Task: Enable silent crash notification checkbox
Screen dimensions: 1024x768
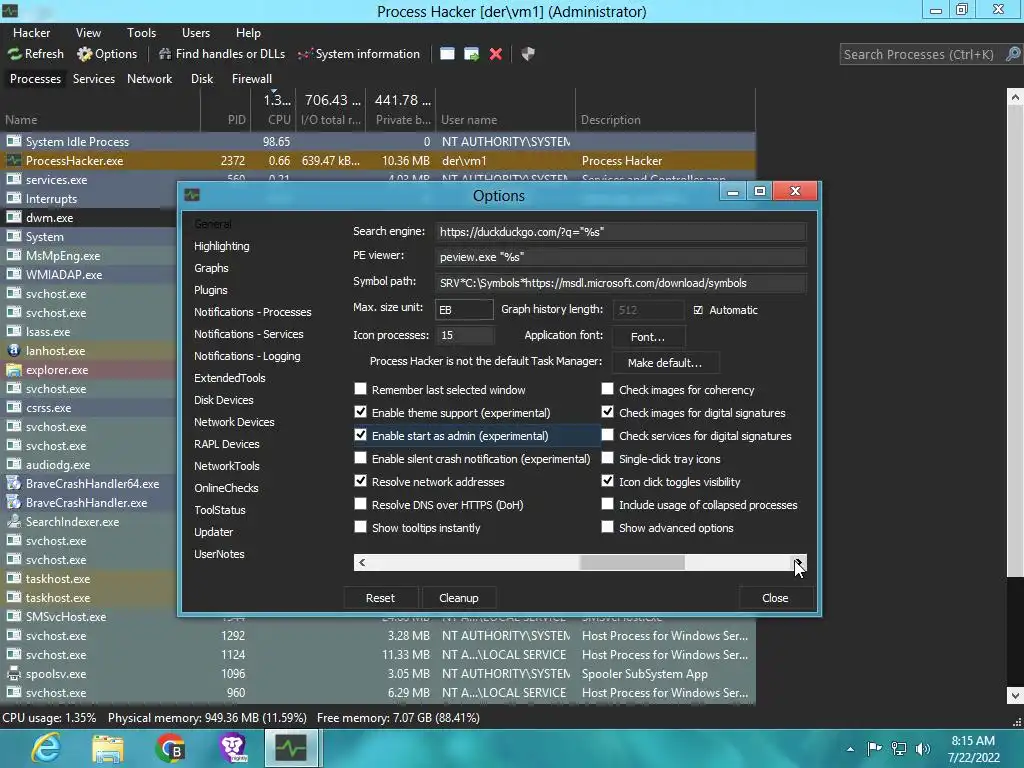Action: pos(360,458)
